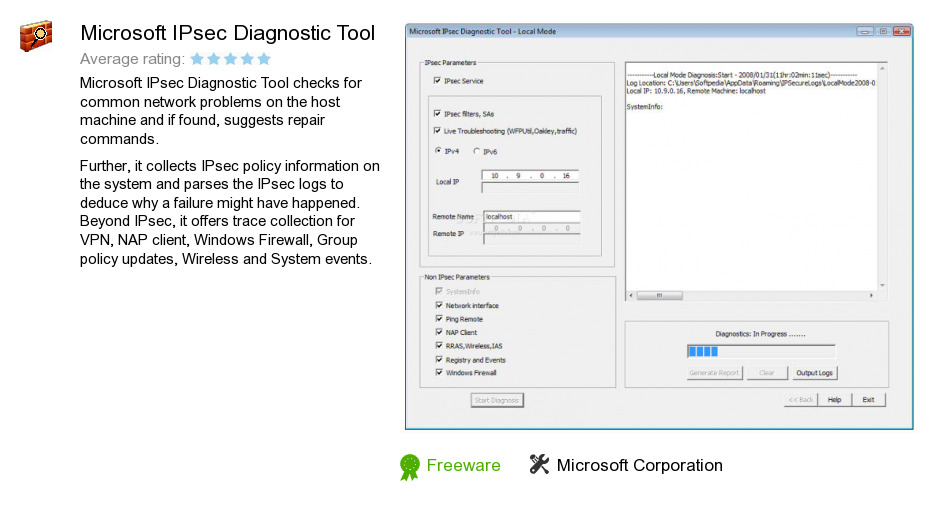
Task: Toggle the Windows Firewall checkbox
Action: [439, 372]
